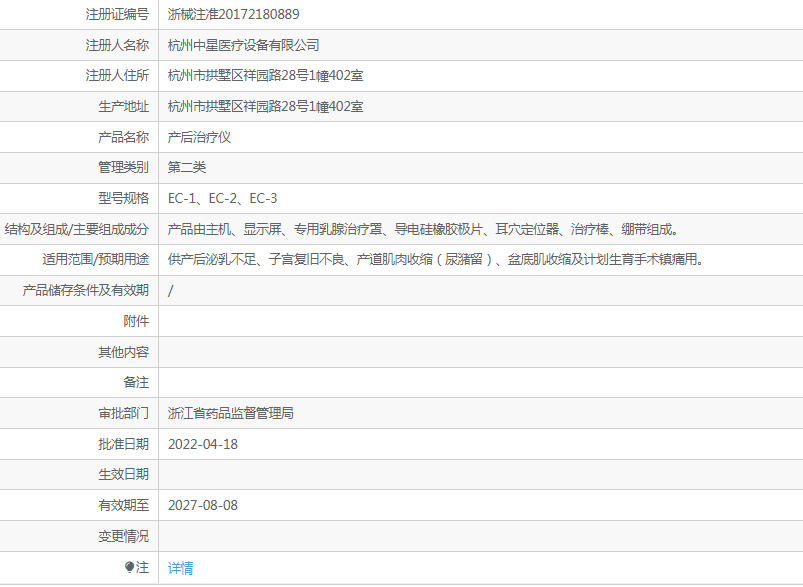Select registration number 浙械注准20172180889

[x=234, y=14]
